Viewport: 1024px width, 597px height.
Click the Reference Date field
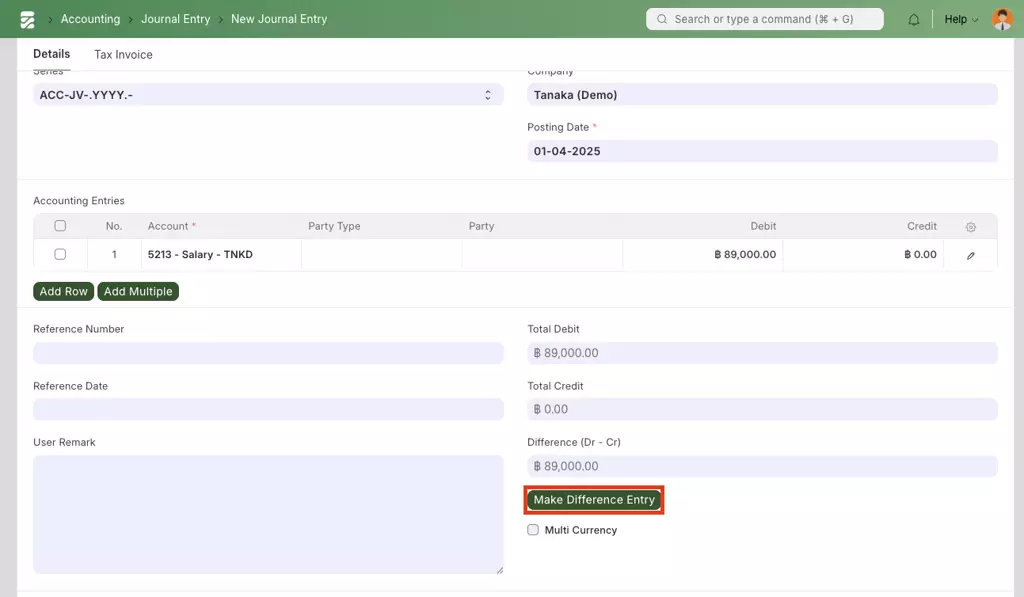tap(268, 410)
